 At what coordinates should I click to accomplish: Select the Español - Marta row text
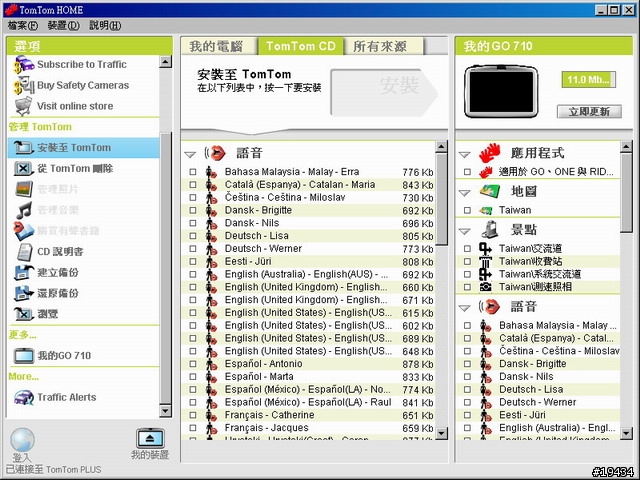tap(259, 376)
